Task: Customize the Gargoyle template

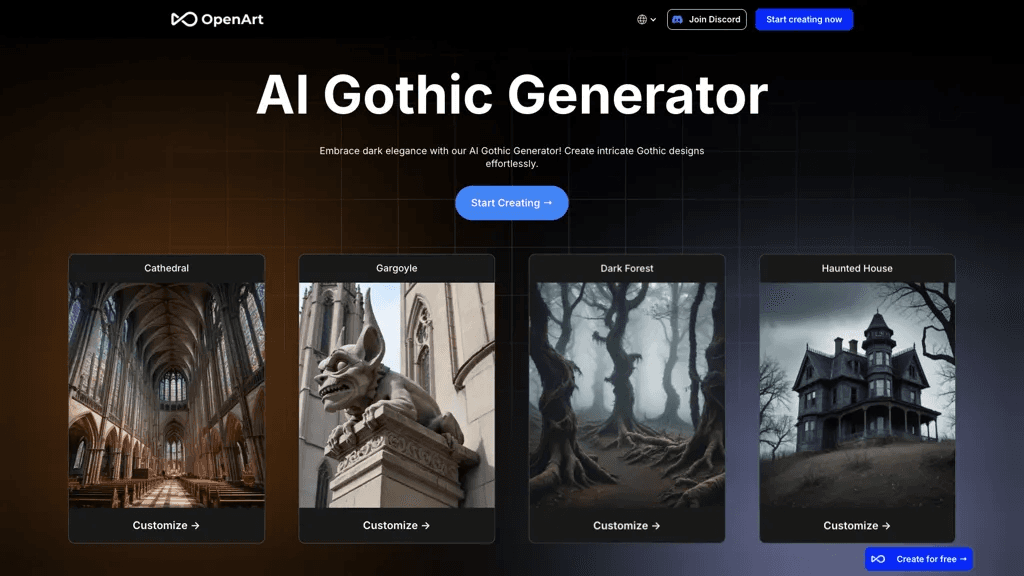Action: 396,525
